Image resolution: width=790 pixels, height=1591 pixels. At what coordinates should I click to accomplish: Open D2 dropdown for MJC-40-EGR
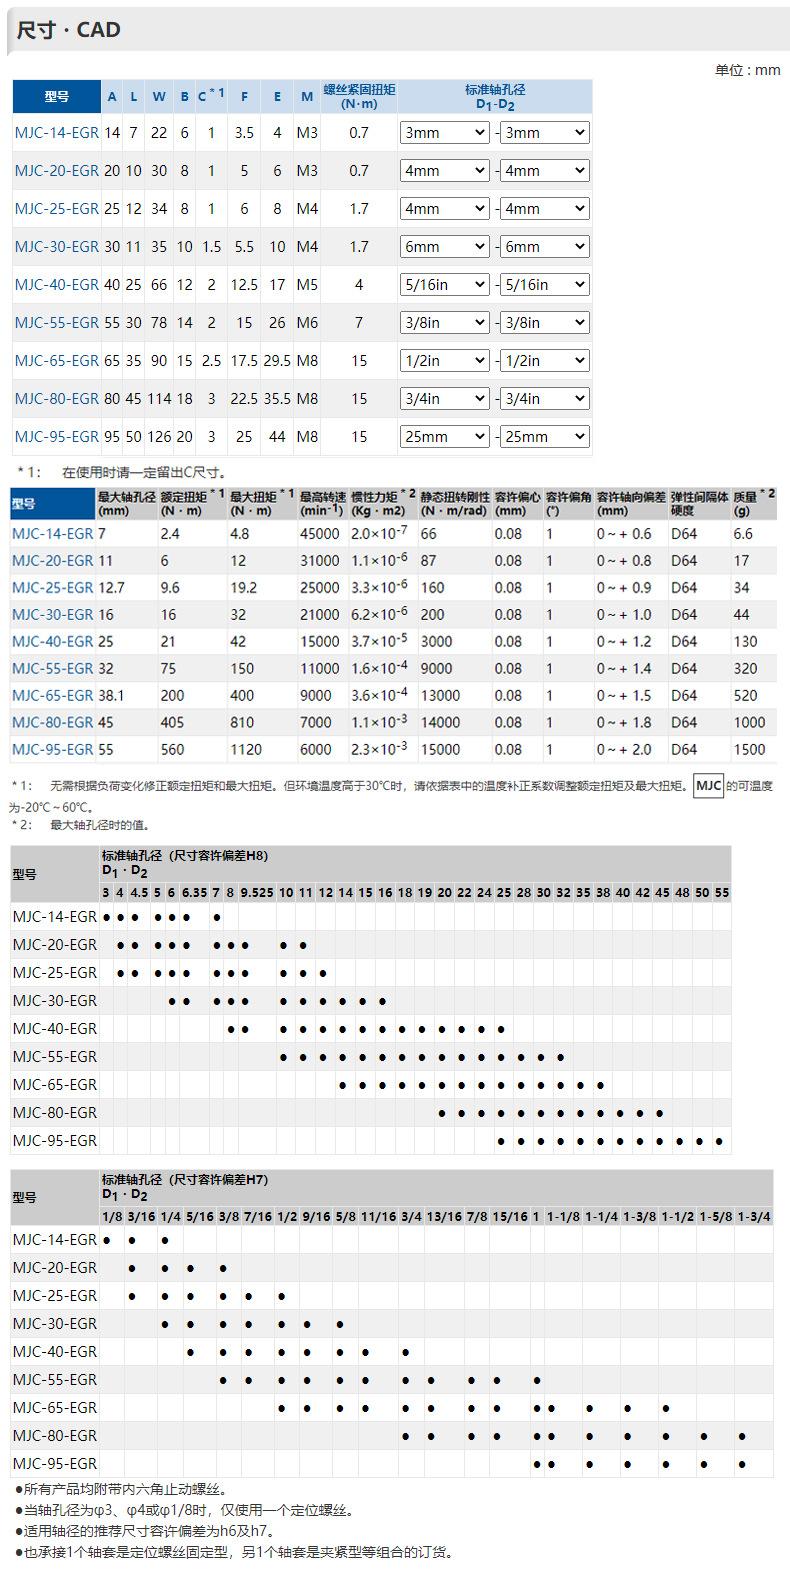[x=544, y=284]
